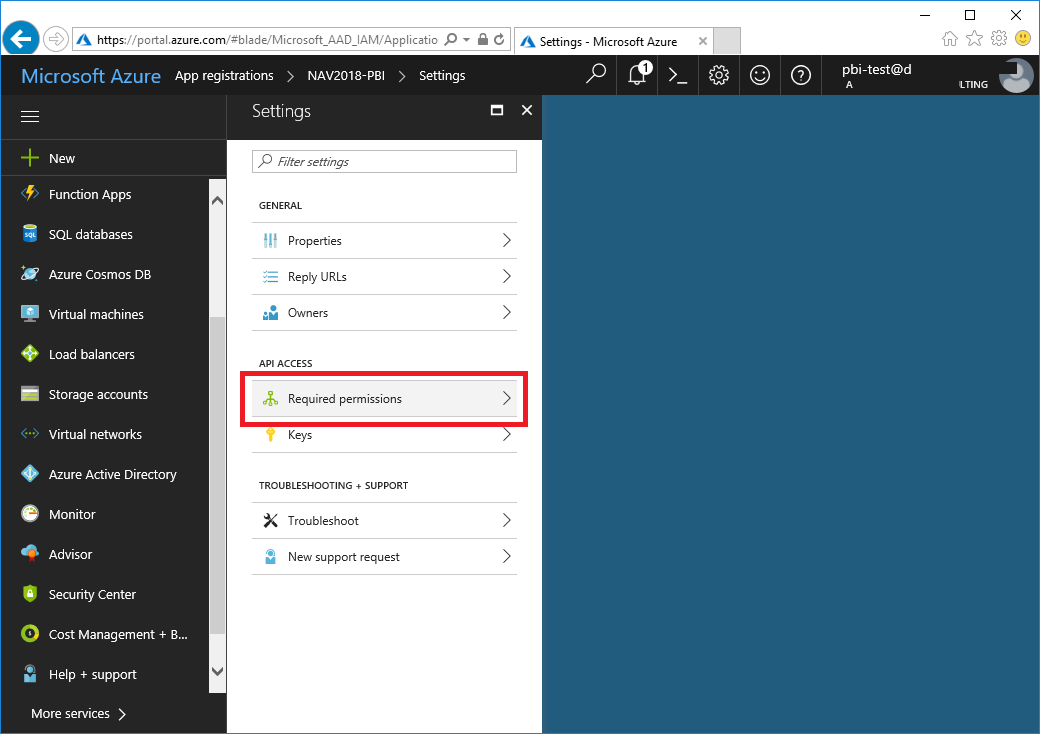Open Owners settings entry

[x=384, y=312]
